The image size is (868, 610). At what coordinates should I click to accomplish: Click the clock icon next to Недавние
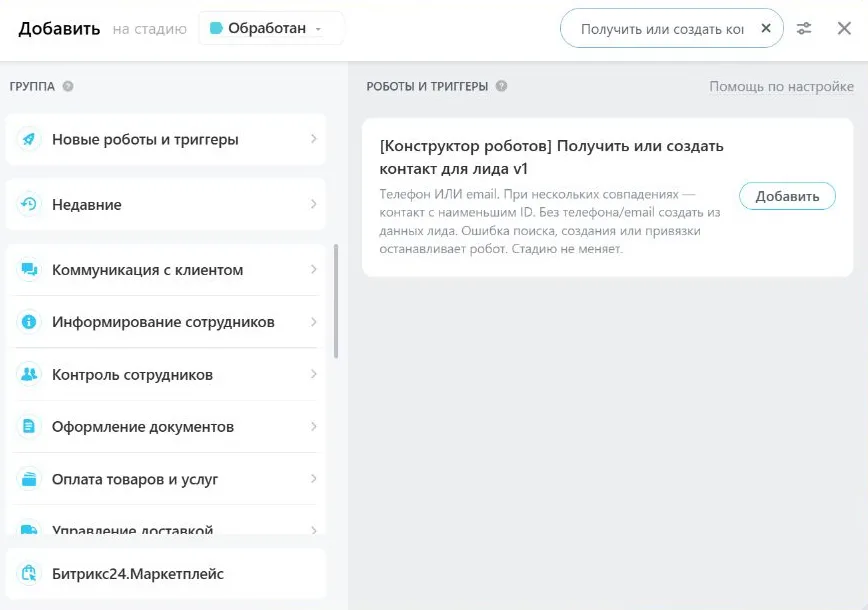pyautogui.click(x=29, y=204)
